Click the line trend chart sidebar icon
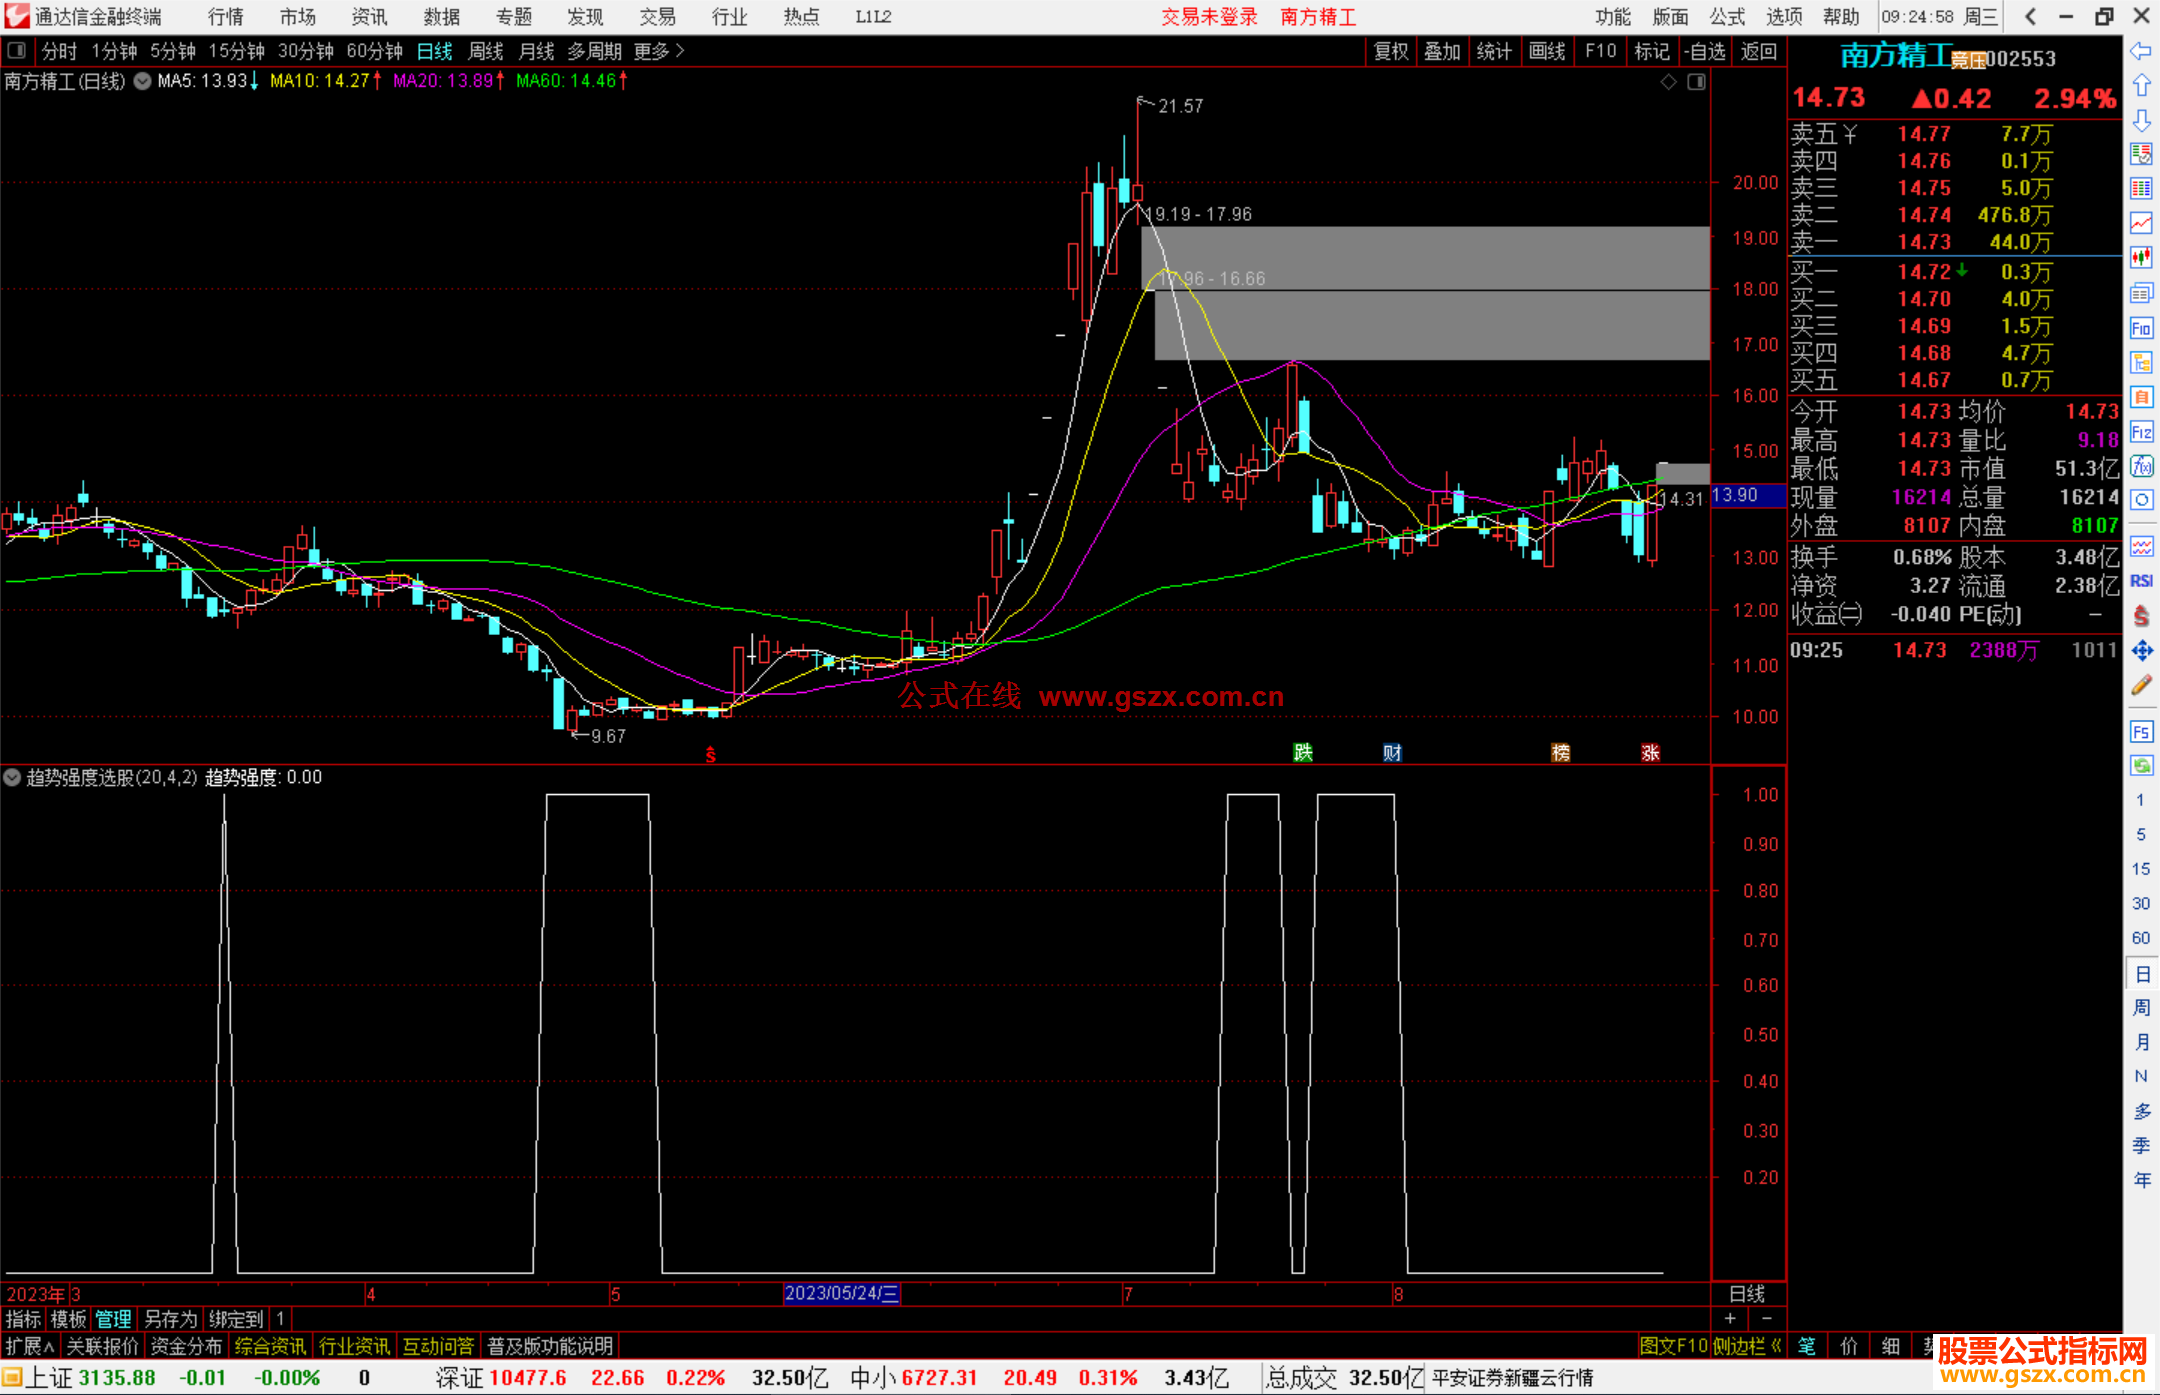 [2141, 223]
